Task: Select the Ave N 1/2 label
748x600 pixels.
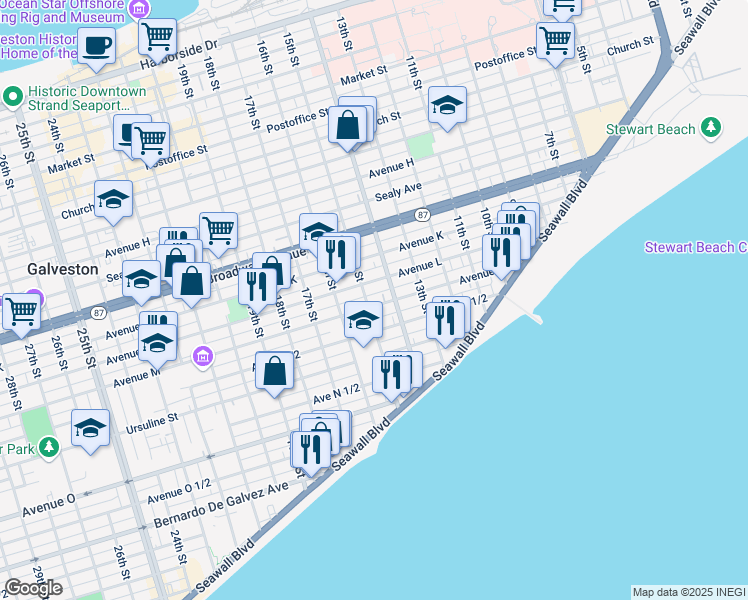Action: [336, 393]
